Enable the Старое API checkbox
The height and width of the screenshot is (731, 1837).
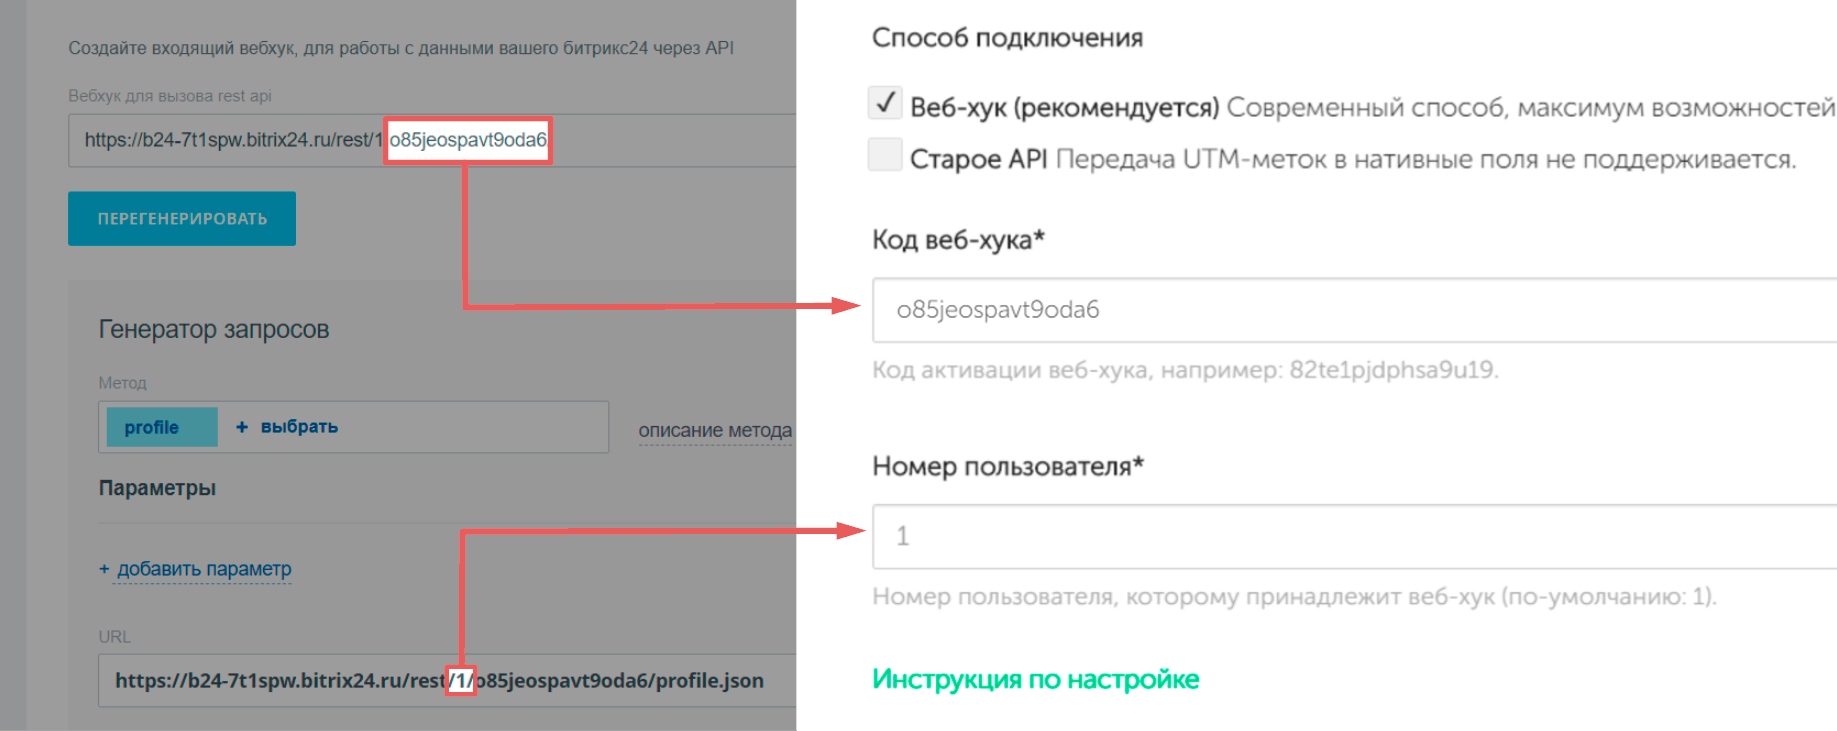885,155
